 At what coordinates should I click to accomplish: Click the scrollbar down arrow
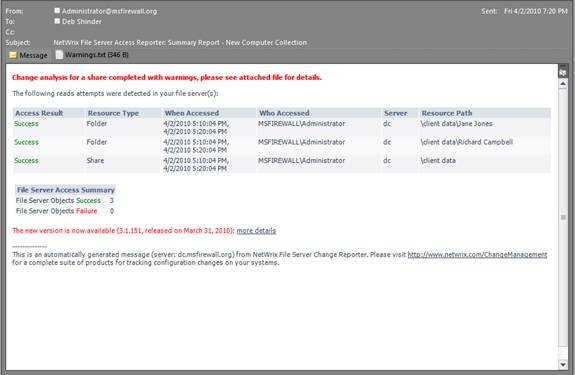pos(563,364)
